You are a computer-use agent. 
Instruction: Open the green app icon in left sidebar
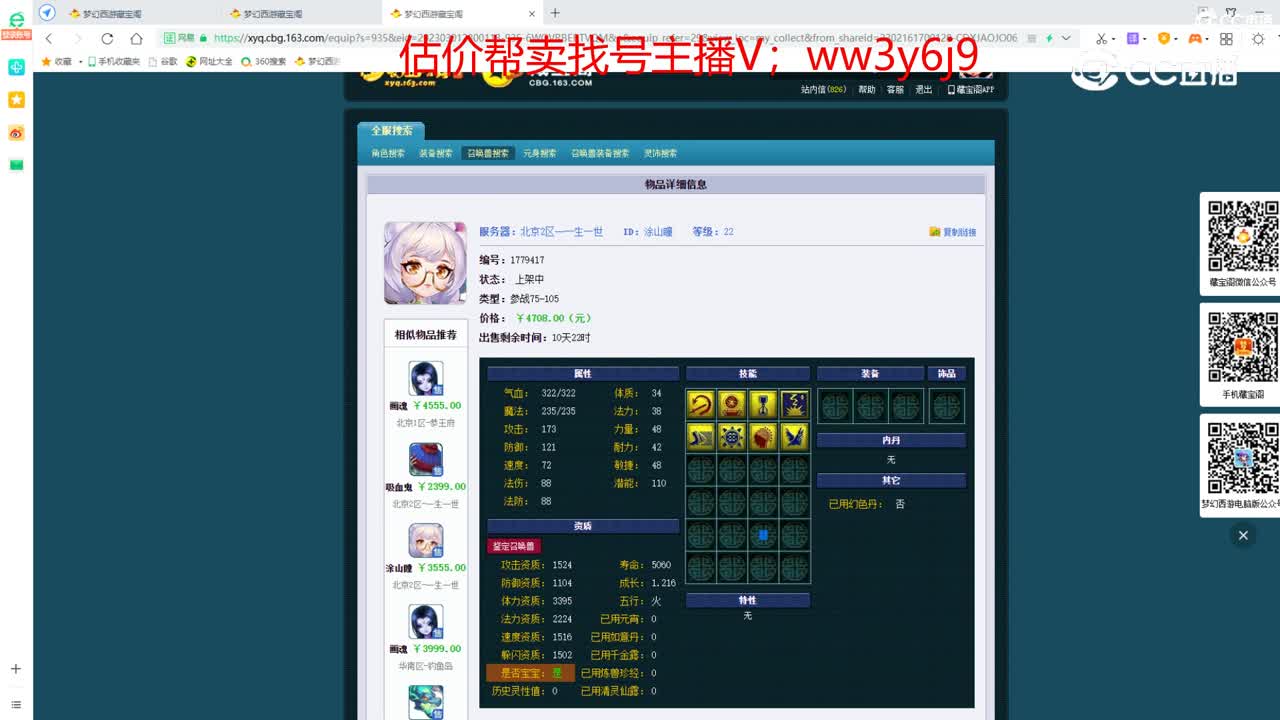point(15,164)
